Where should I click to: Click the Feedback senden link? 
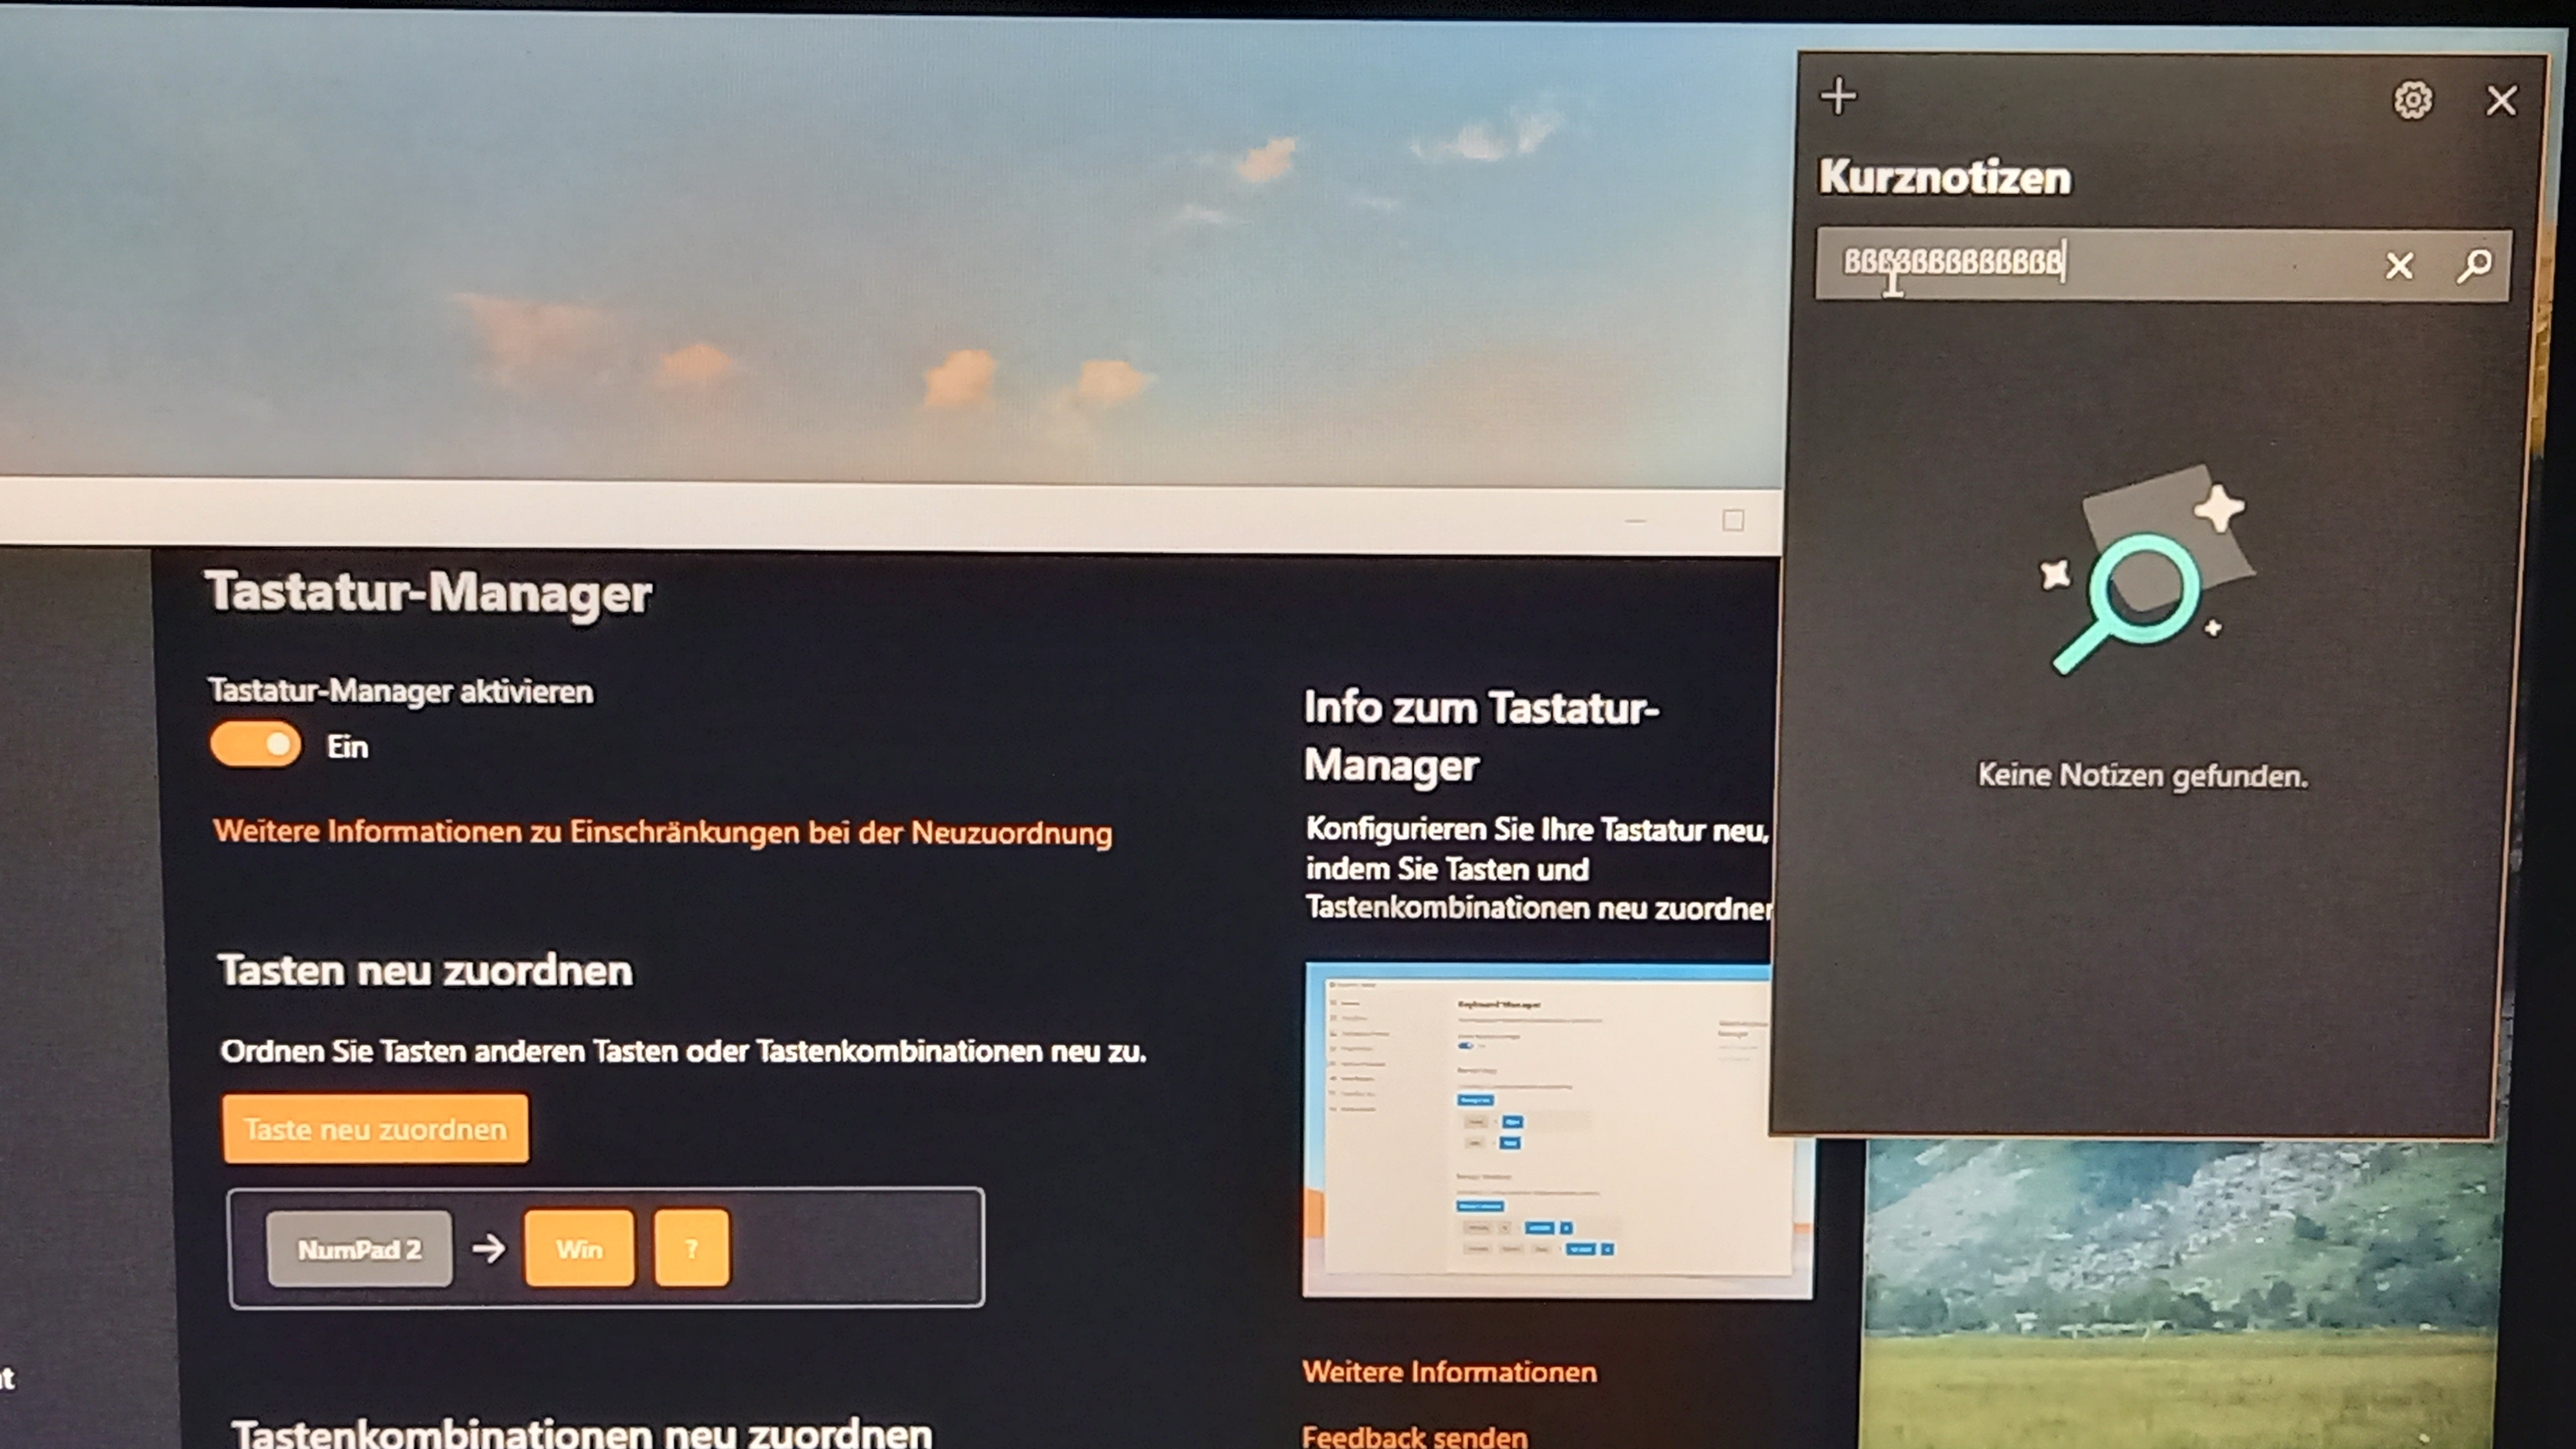coord(1414,1436)
